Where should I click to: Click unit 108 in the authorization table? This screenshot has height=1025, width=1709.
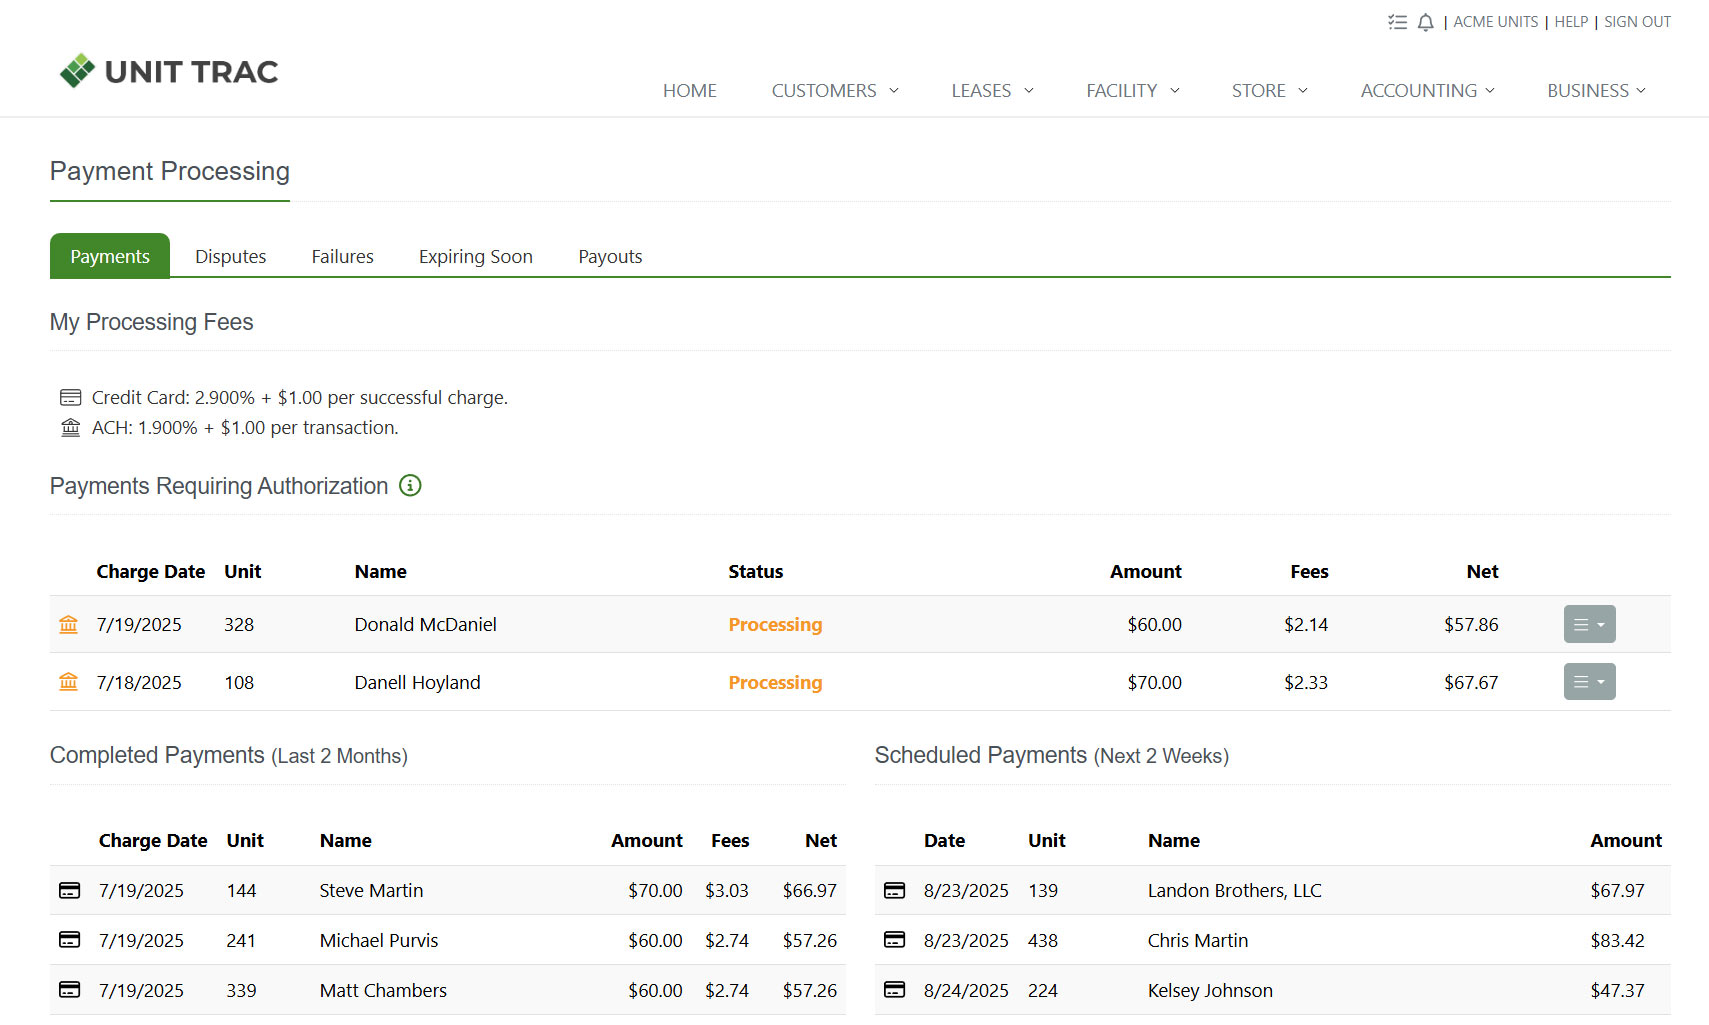click(x=239, y=682)
